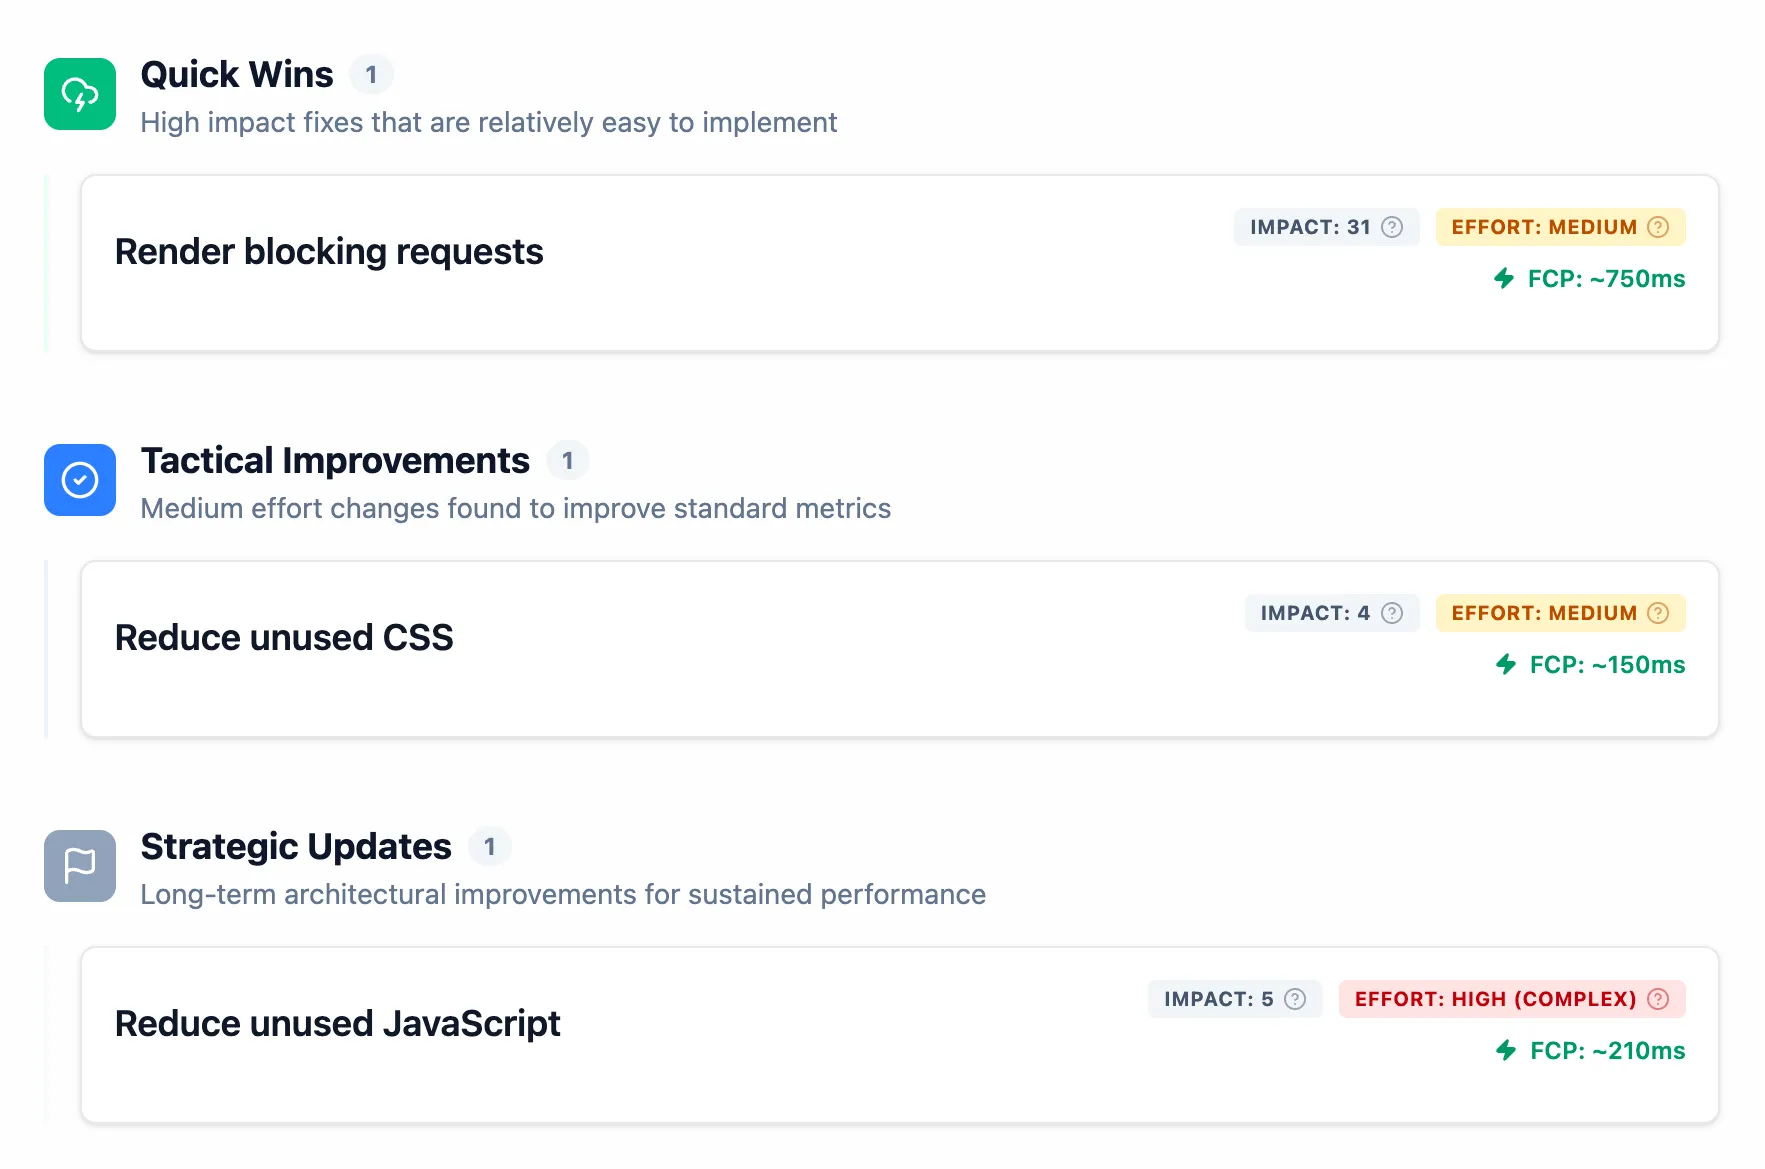Click the help icon beside IMPACT: 5
The height and width of the screenshot is (1169, 1765).
pos(1293,999)
